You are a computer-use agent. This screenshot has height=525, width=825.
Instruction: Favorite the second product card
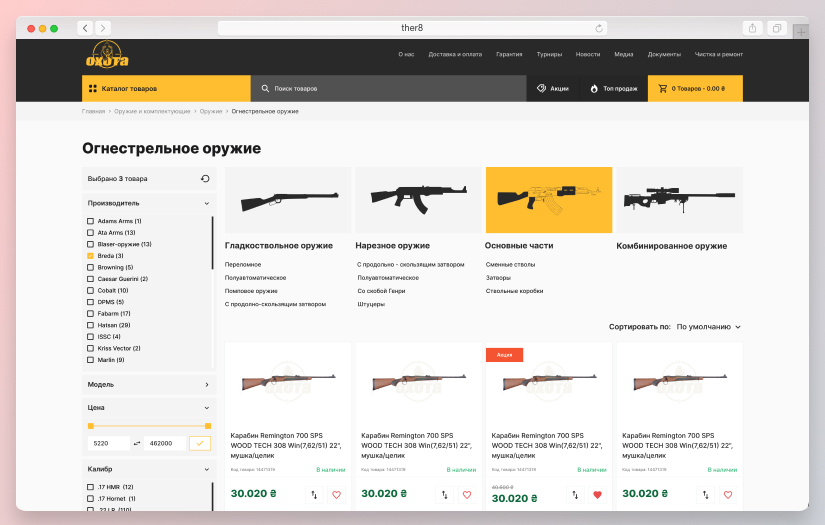tap(467, 494)
